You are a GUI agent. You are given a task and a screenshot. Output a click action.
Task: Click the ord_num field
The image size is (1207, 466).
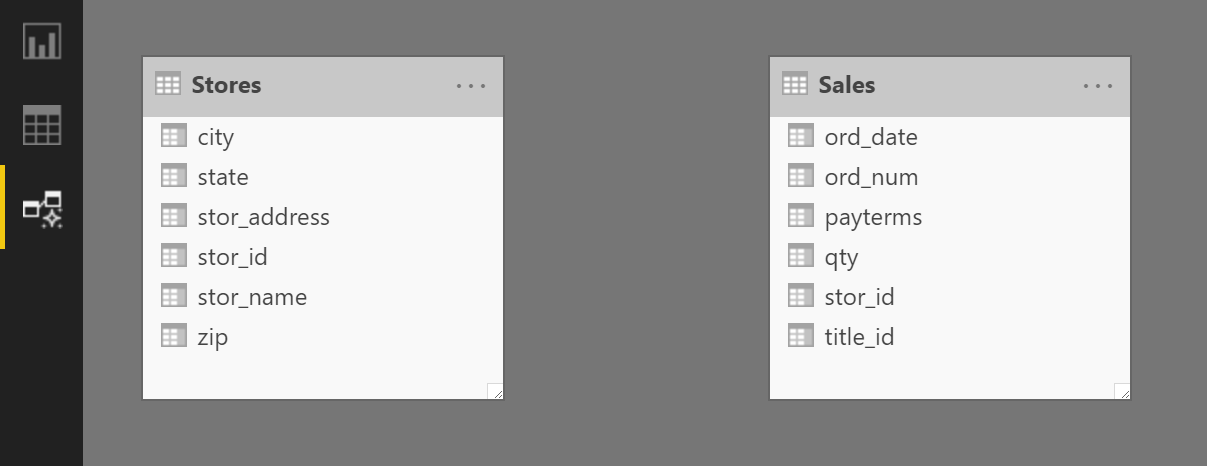[950, 177]
